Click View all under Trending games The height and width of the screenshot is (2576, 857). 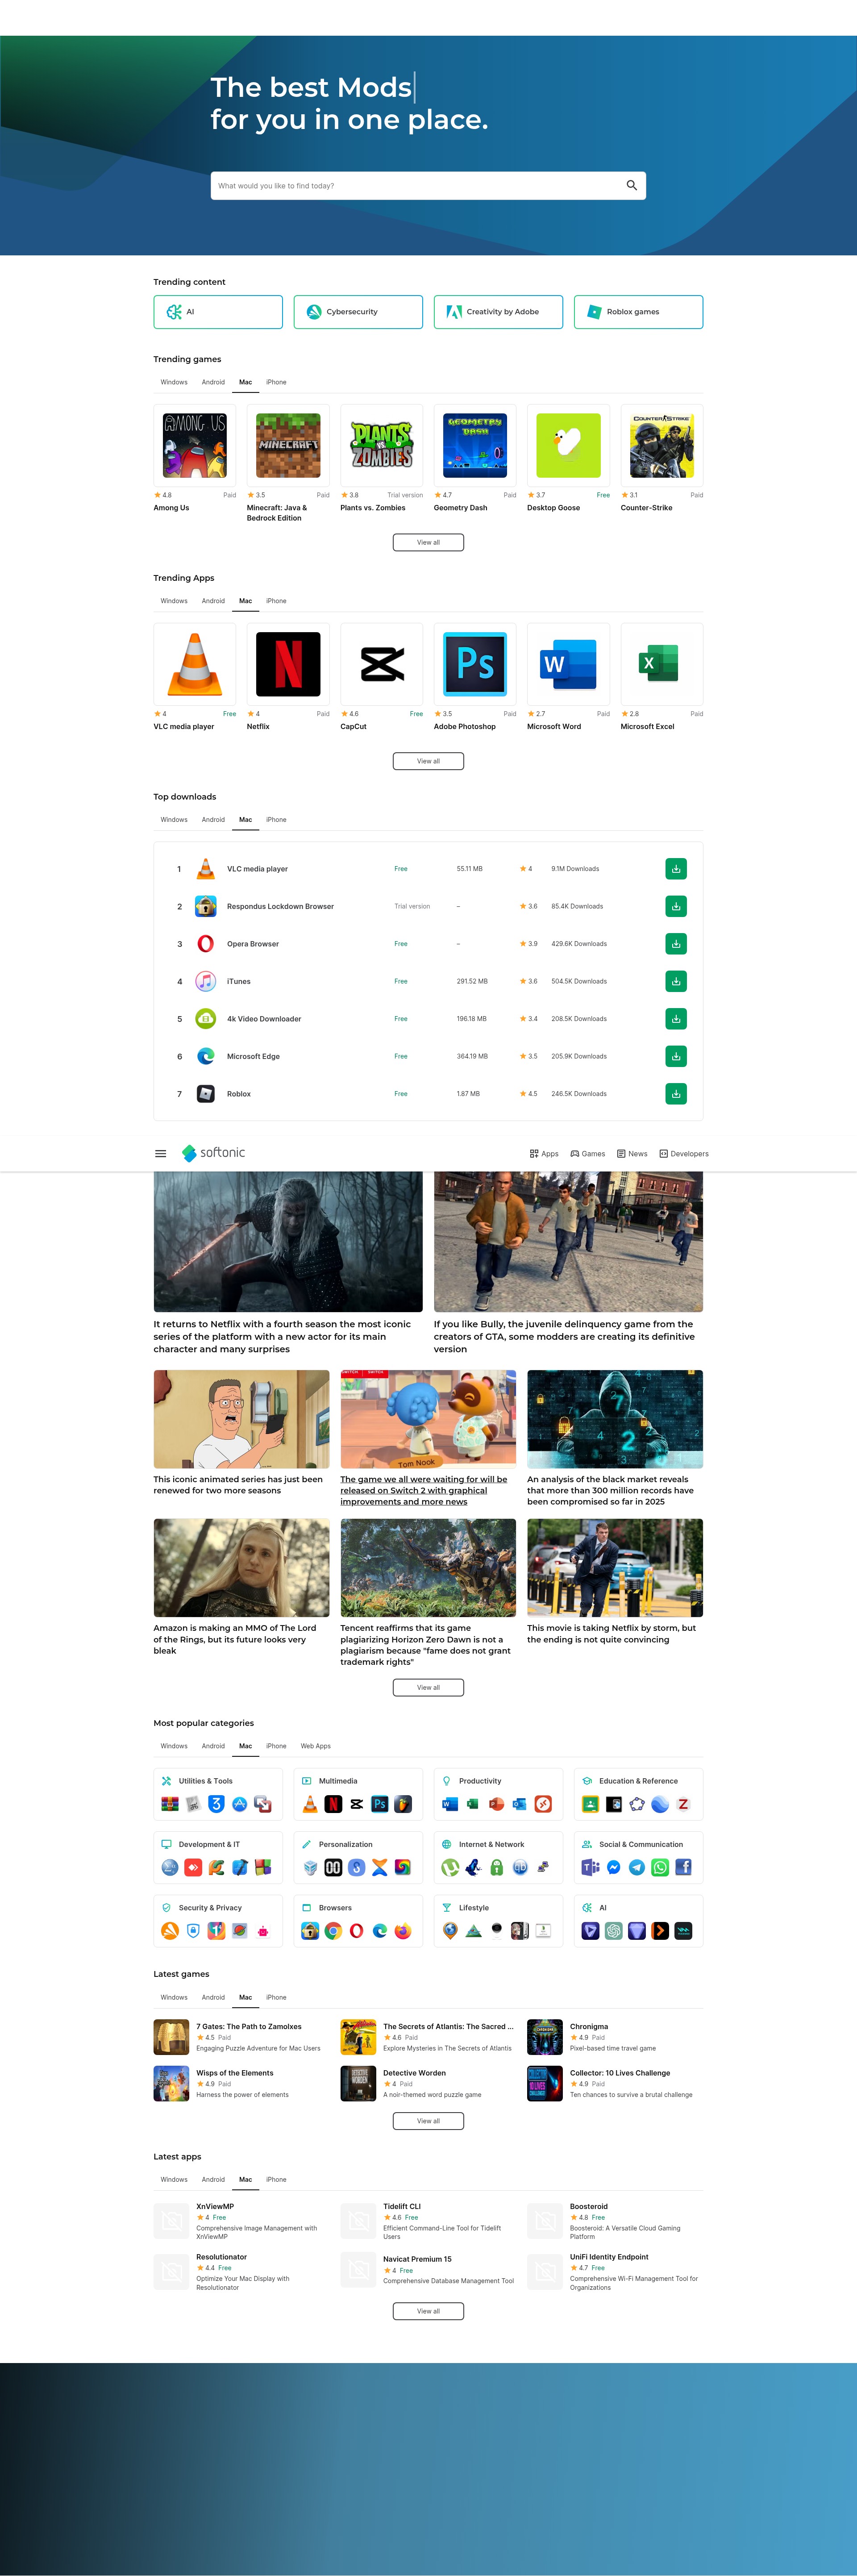click(428, 542)
